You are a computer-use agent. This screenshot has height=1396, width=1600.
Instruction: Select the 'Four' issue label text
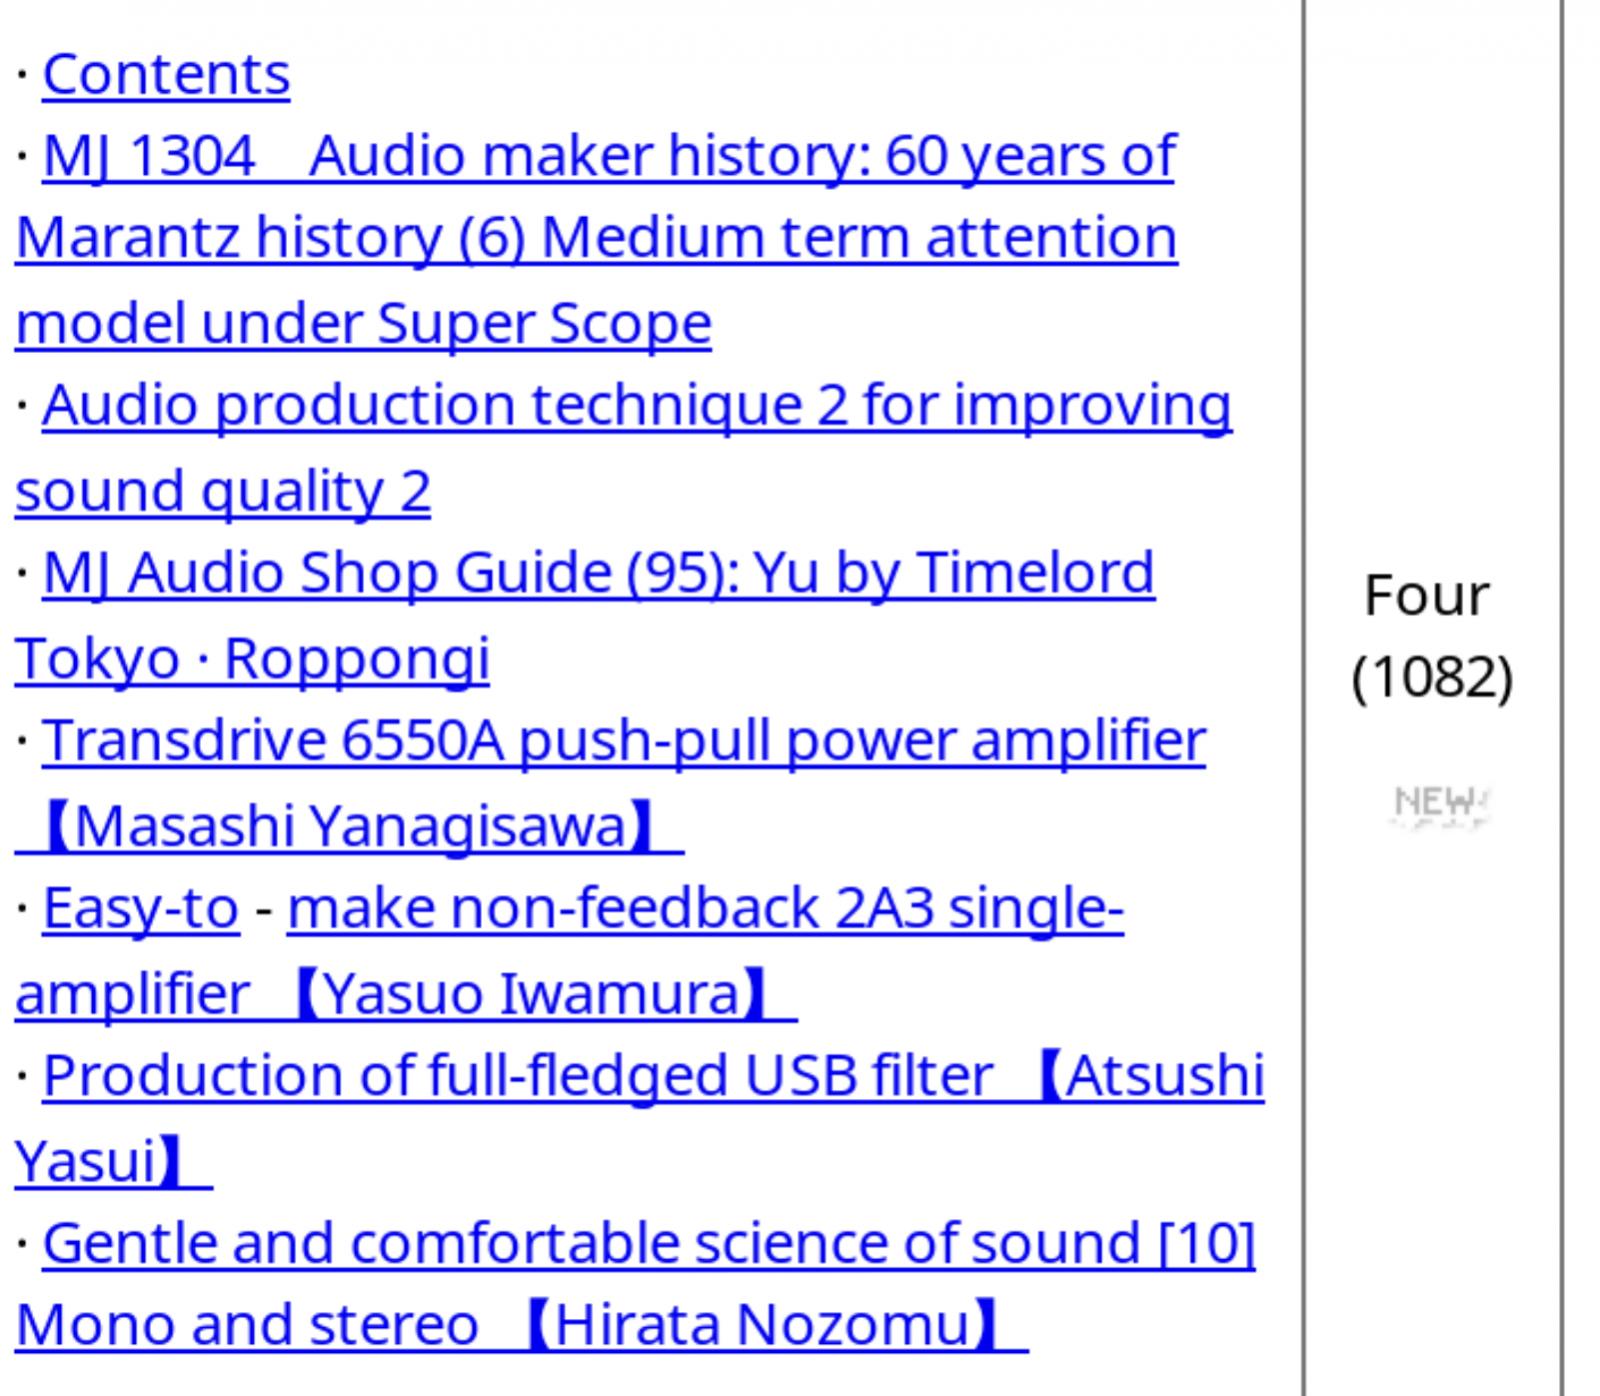[1427, 596]
